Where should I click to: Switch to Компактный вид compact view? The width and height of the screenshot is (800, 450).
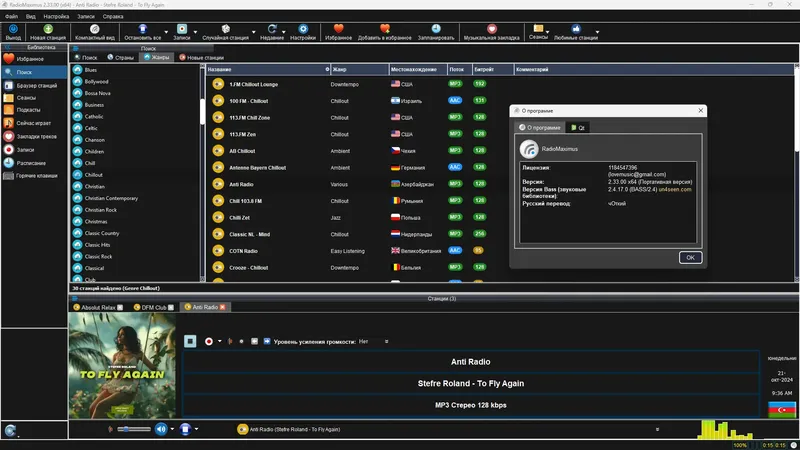point(94,30)
